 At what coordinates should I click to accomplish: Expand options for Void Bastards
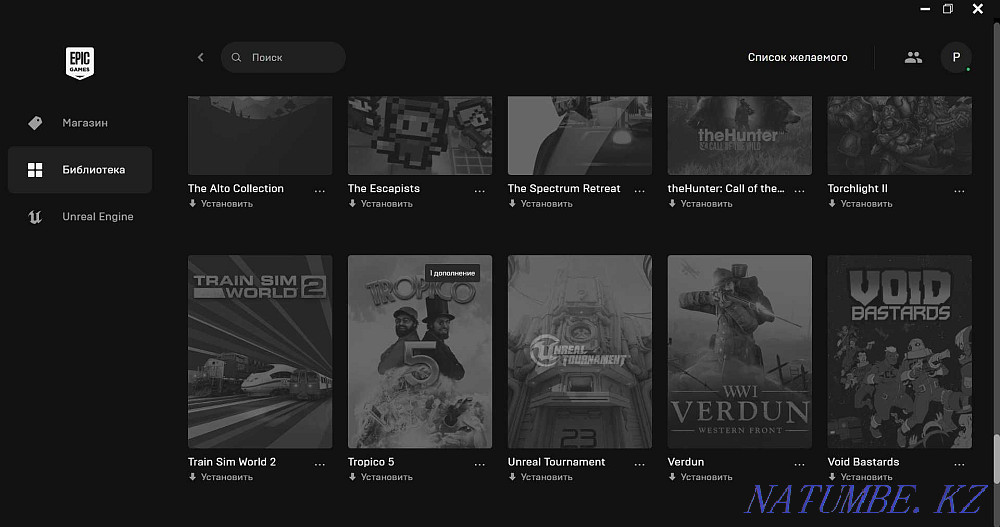click(x=960, y=463)
